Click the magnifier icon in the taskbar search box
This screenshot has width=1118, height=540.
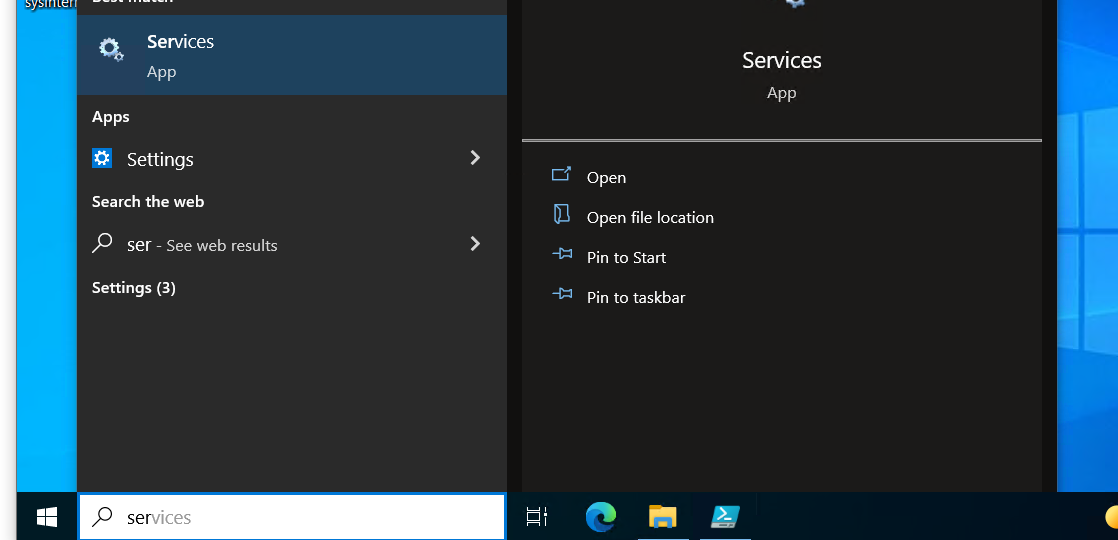pos(102,517)
